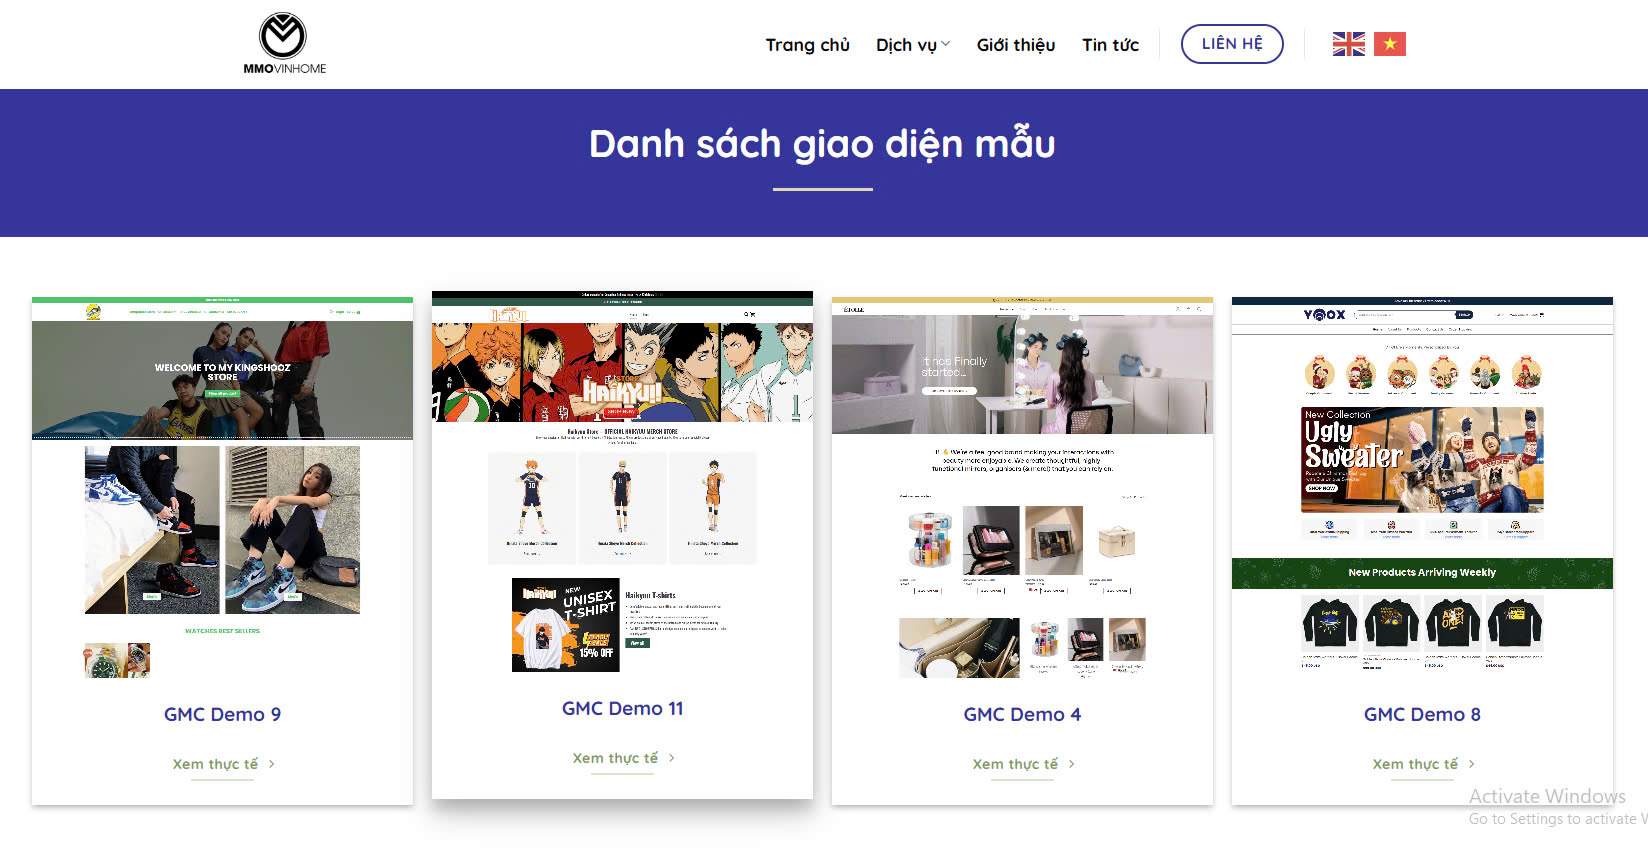Image resolution: width=1648 pixels, height=855 pixels.
Task: Go to Trang chủ page
Action: pyautogui.click(x=807, y=45)
